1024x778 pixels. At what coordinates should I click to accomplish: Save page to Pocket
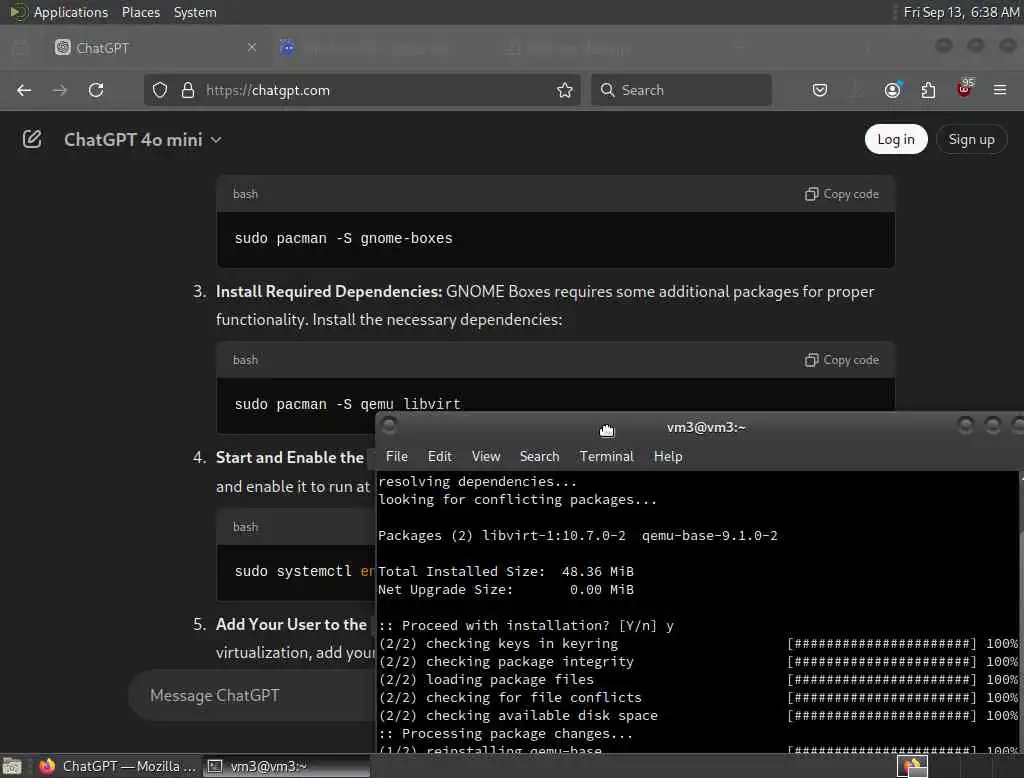[820, 90]
